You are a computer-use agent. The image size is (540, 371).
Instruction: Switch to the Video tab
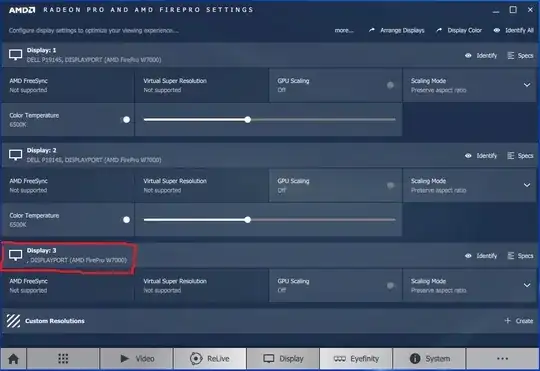pos(137,359)
